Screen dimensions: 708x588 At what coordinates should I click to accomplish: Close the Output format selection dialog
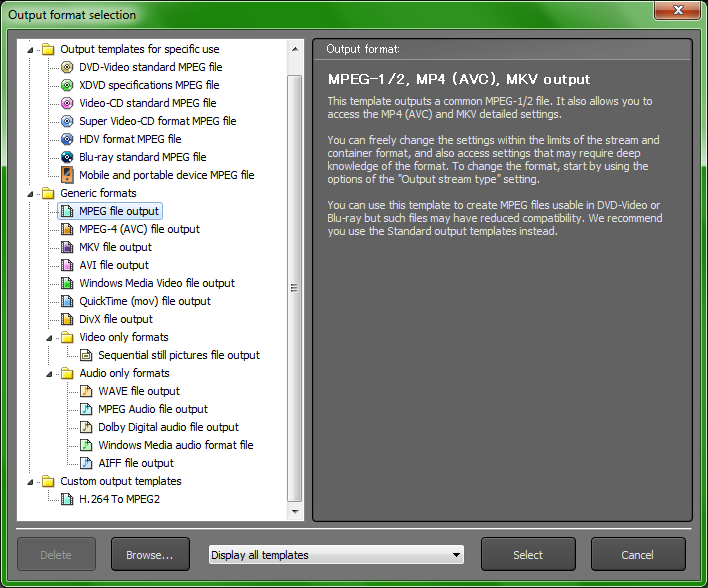[x=677, y=10]
